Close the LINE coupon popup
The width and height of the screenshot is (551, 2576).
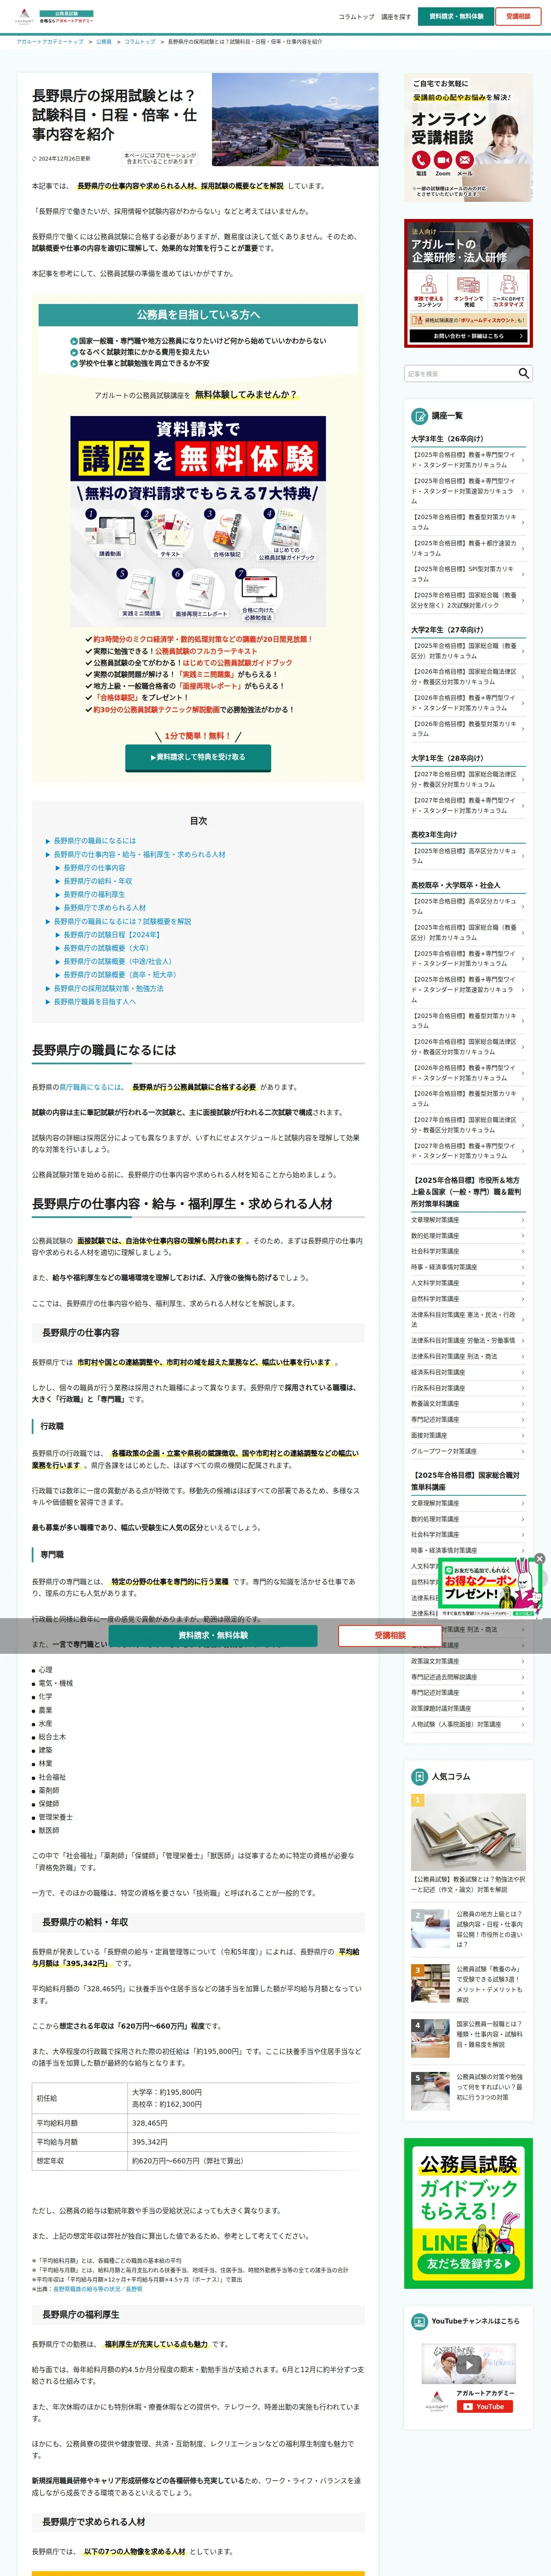pos(539,1558)
